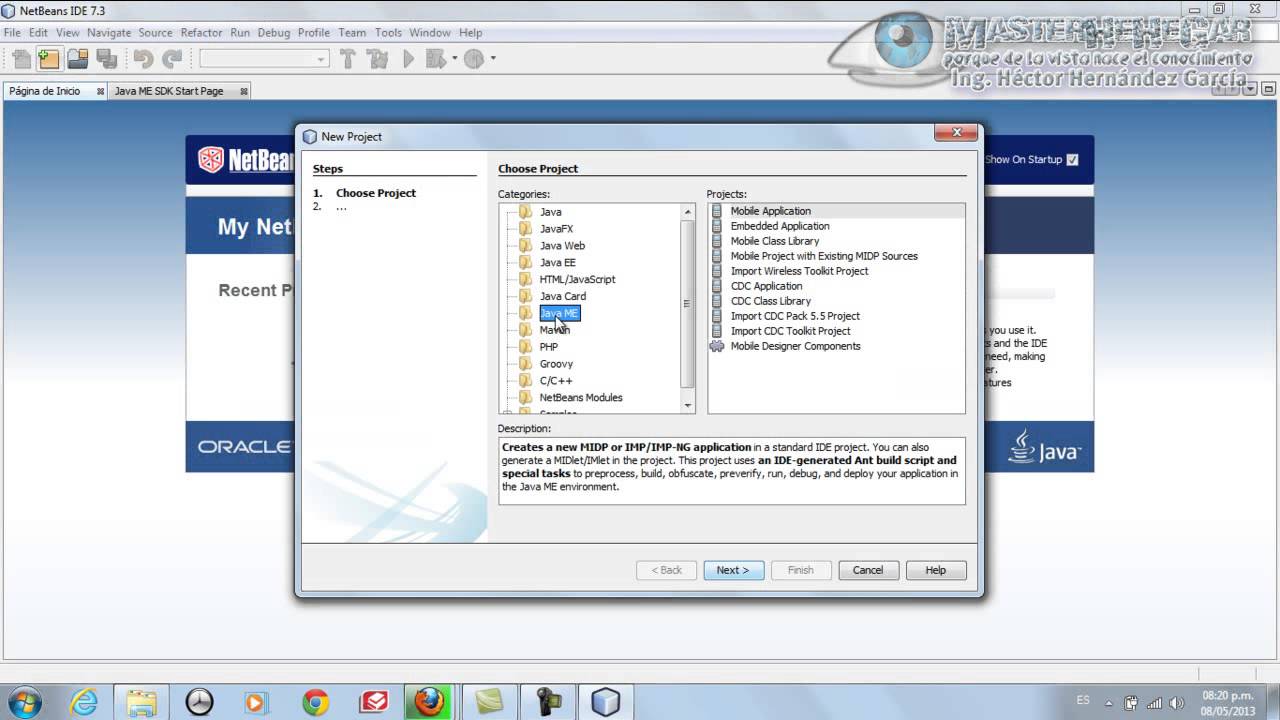This screenshot has height=720, width=1280.
Task: Choose Embedded Application project type
Action: 780,226
